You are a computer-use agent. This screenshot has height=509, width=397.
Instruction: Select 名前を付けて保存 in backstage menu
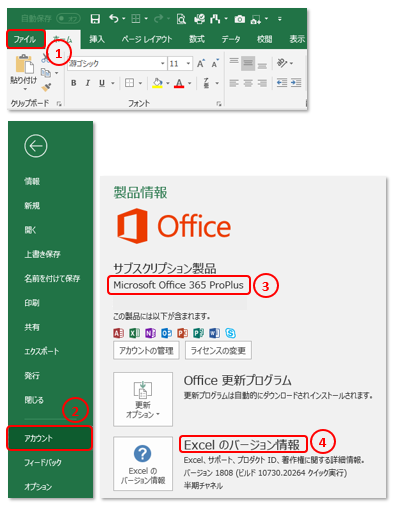[x=52, y=279]
